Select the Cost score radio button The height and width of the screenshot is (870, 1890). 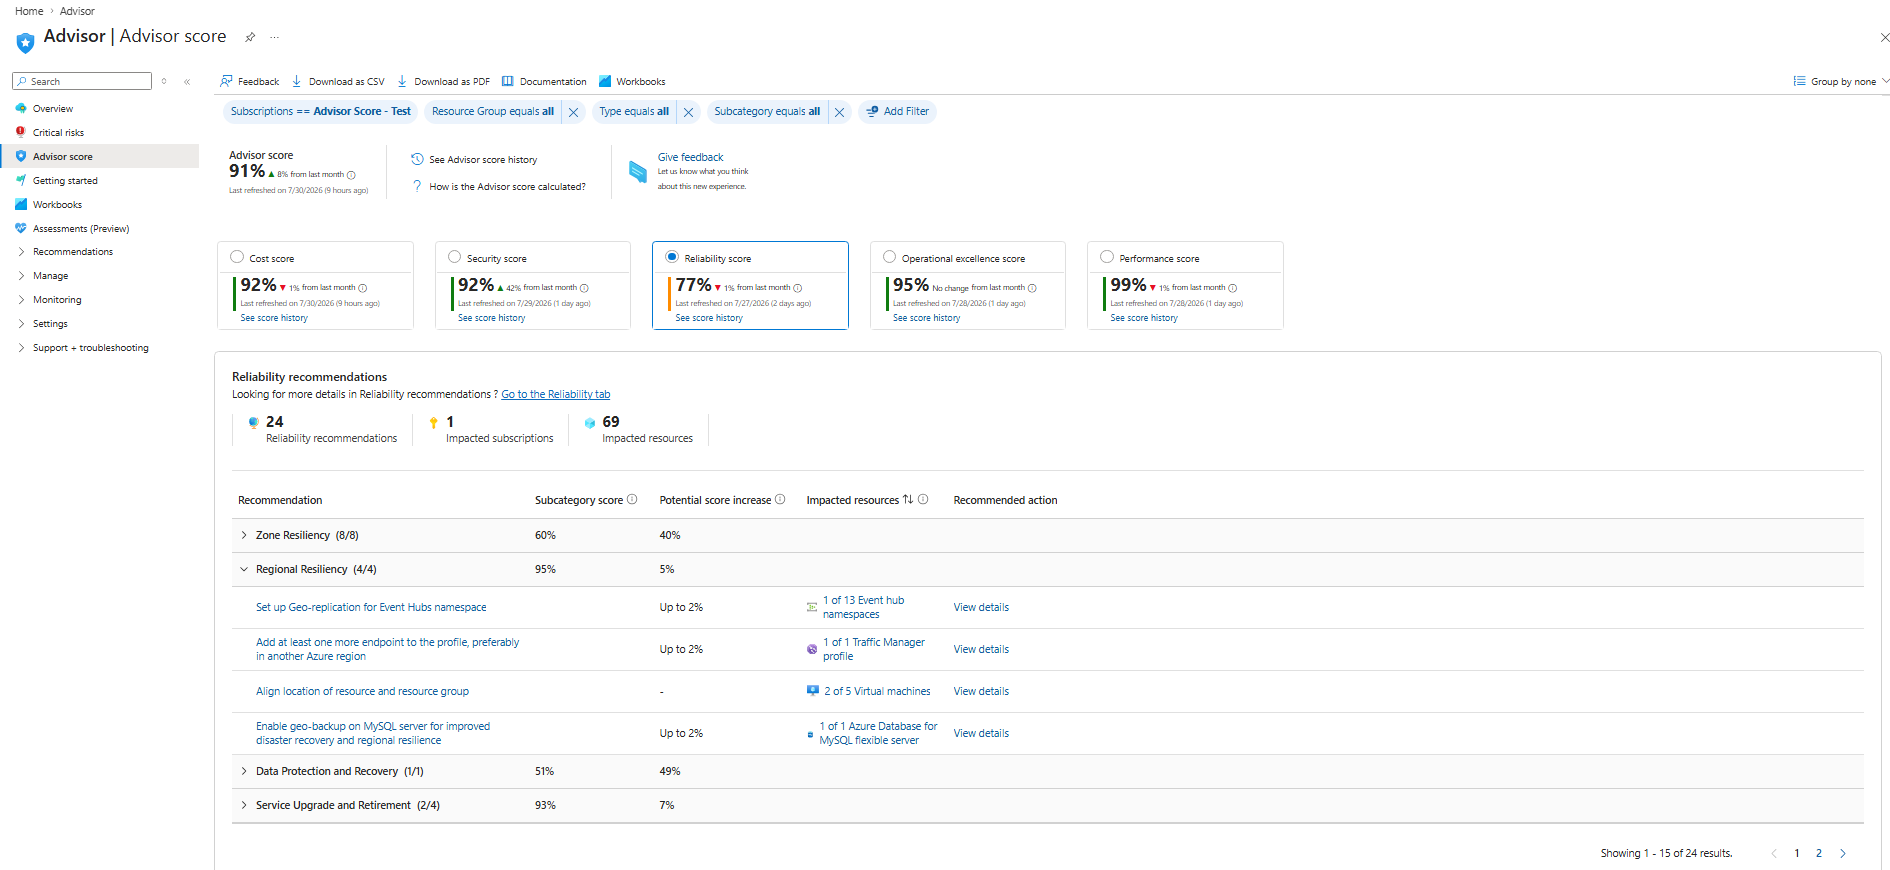pos(237,257)
